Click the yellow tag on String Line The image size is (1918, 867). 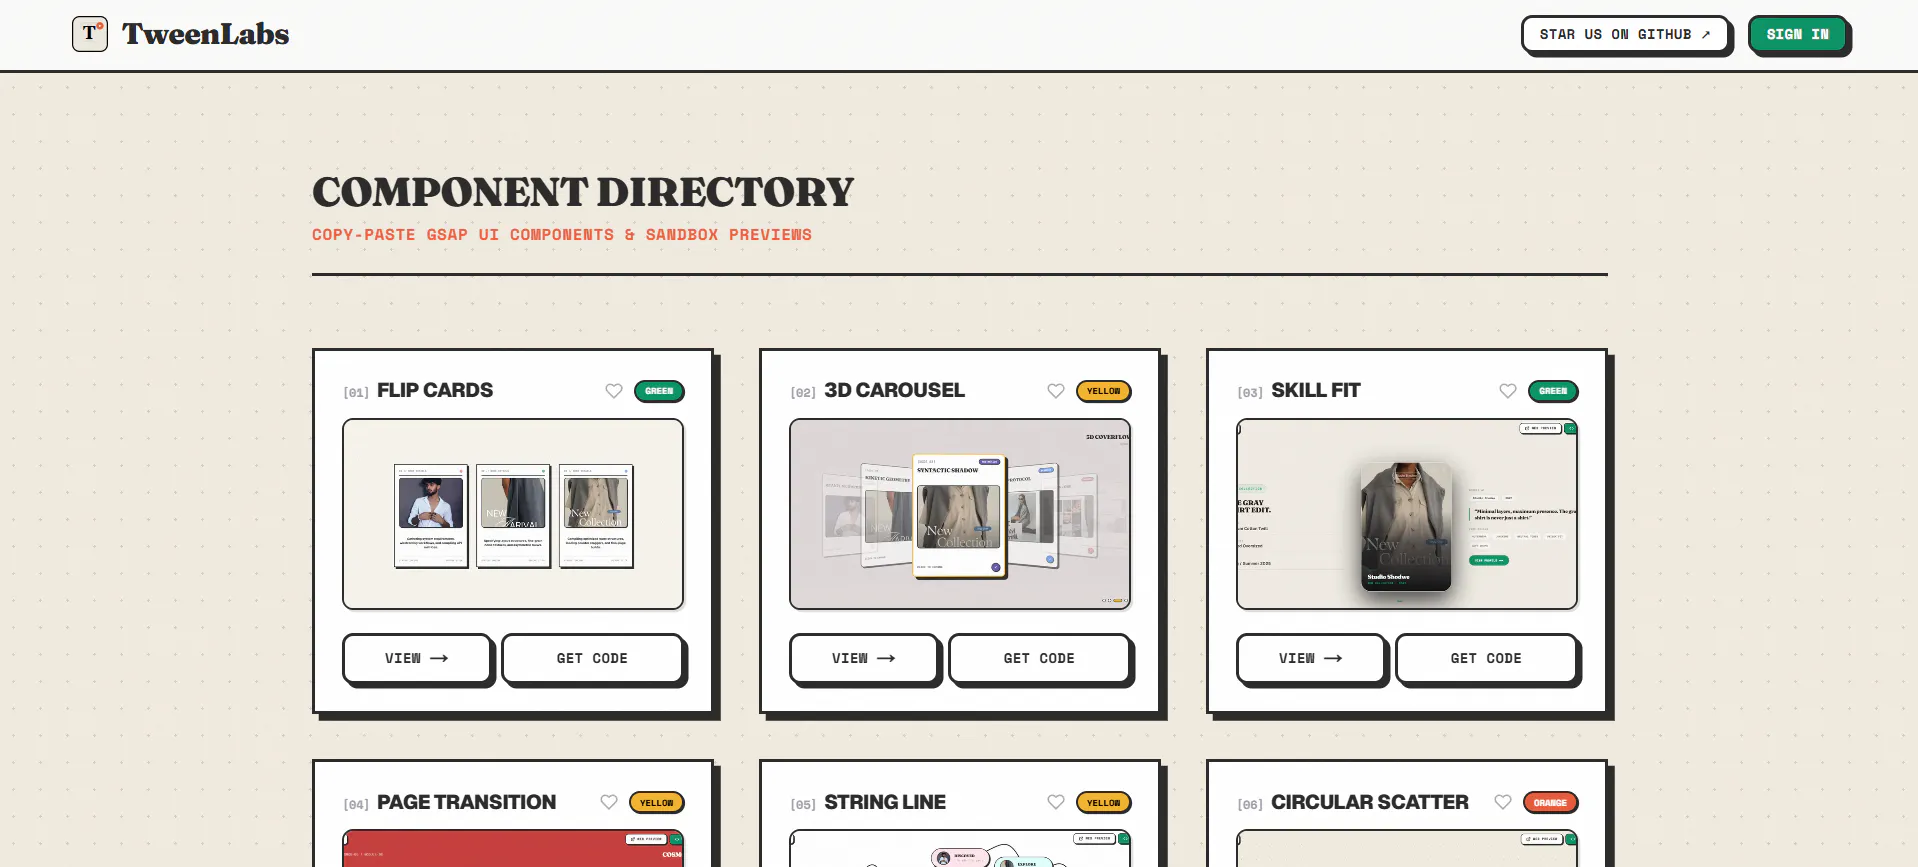tap(1104, 802)
